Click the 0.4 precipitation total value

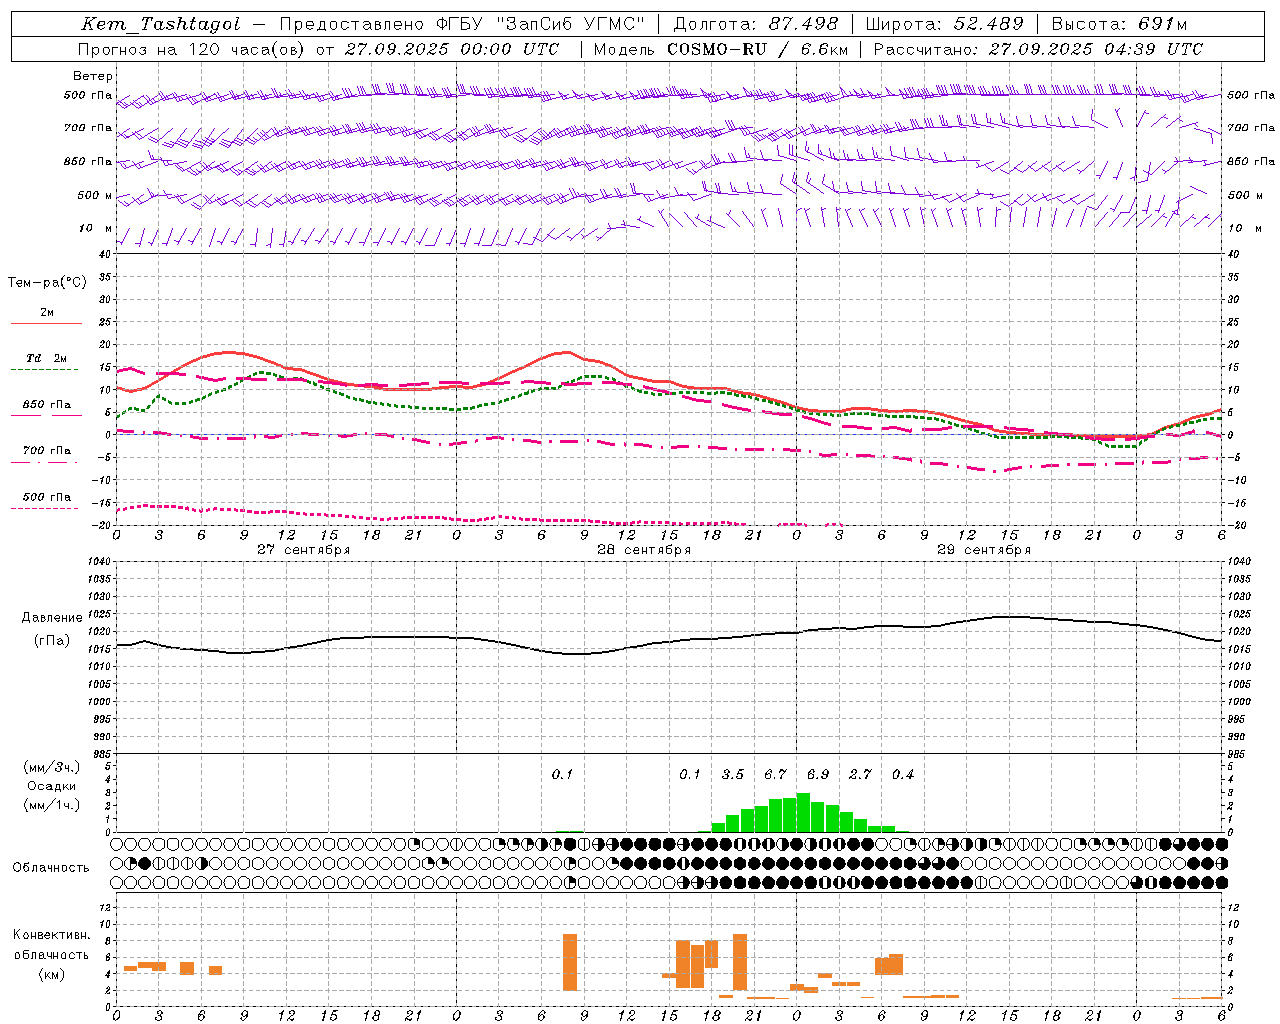903,774
